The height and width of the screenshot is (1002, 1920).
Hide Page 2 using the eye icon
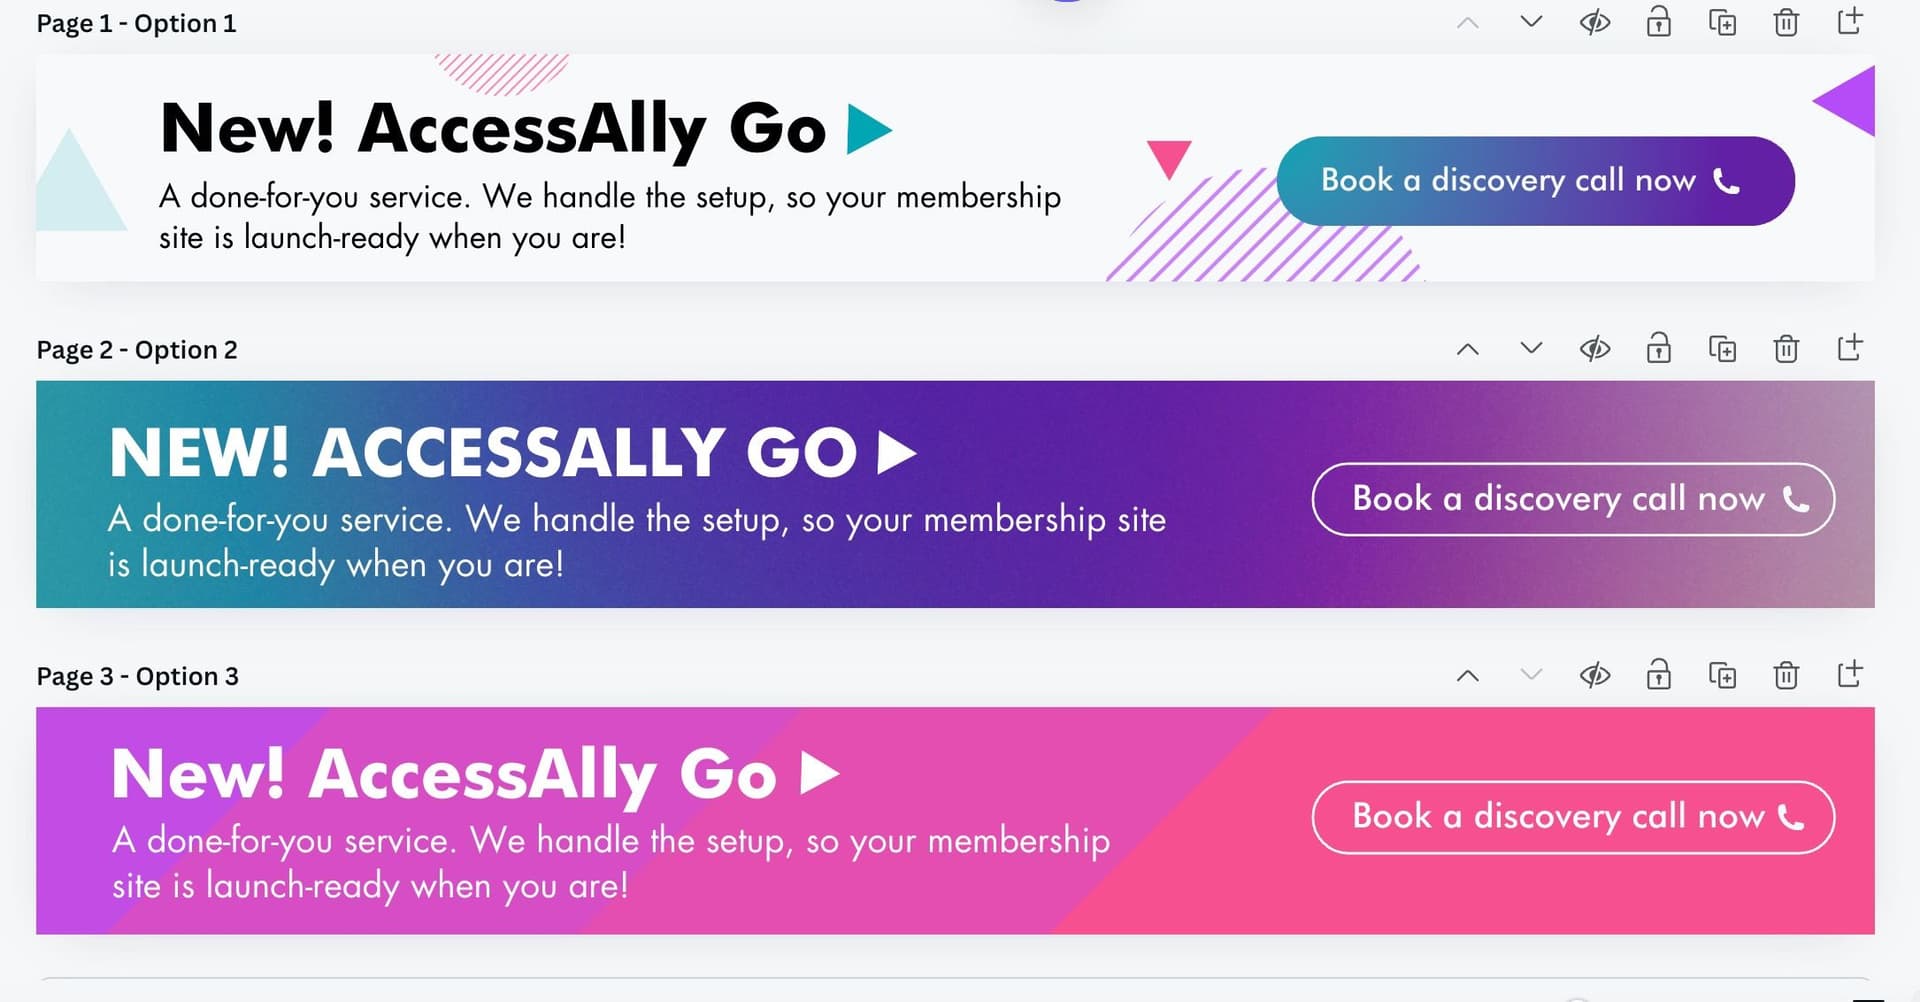click(1595, 349)
